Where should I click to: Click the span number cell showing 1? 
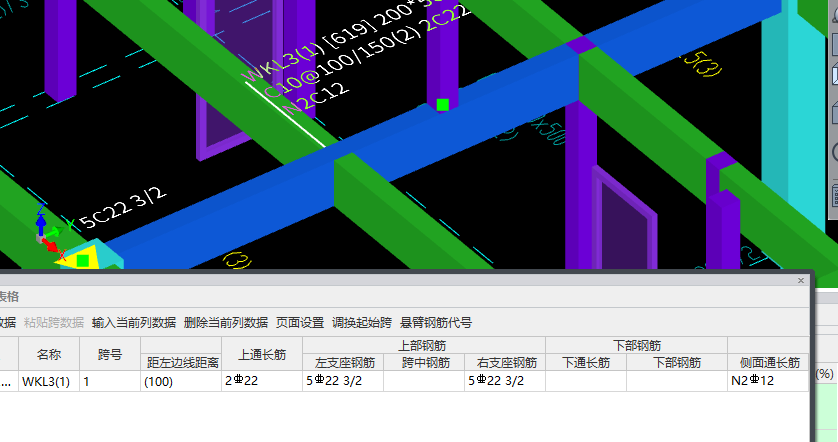(x=110, y=381)
